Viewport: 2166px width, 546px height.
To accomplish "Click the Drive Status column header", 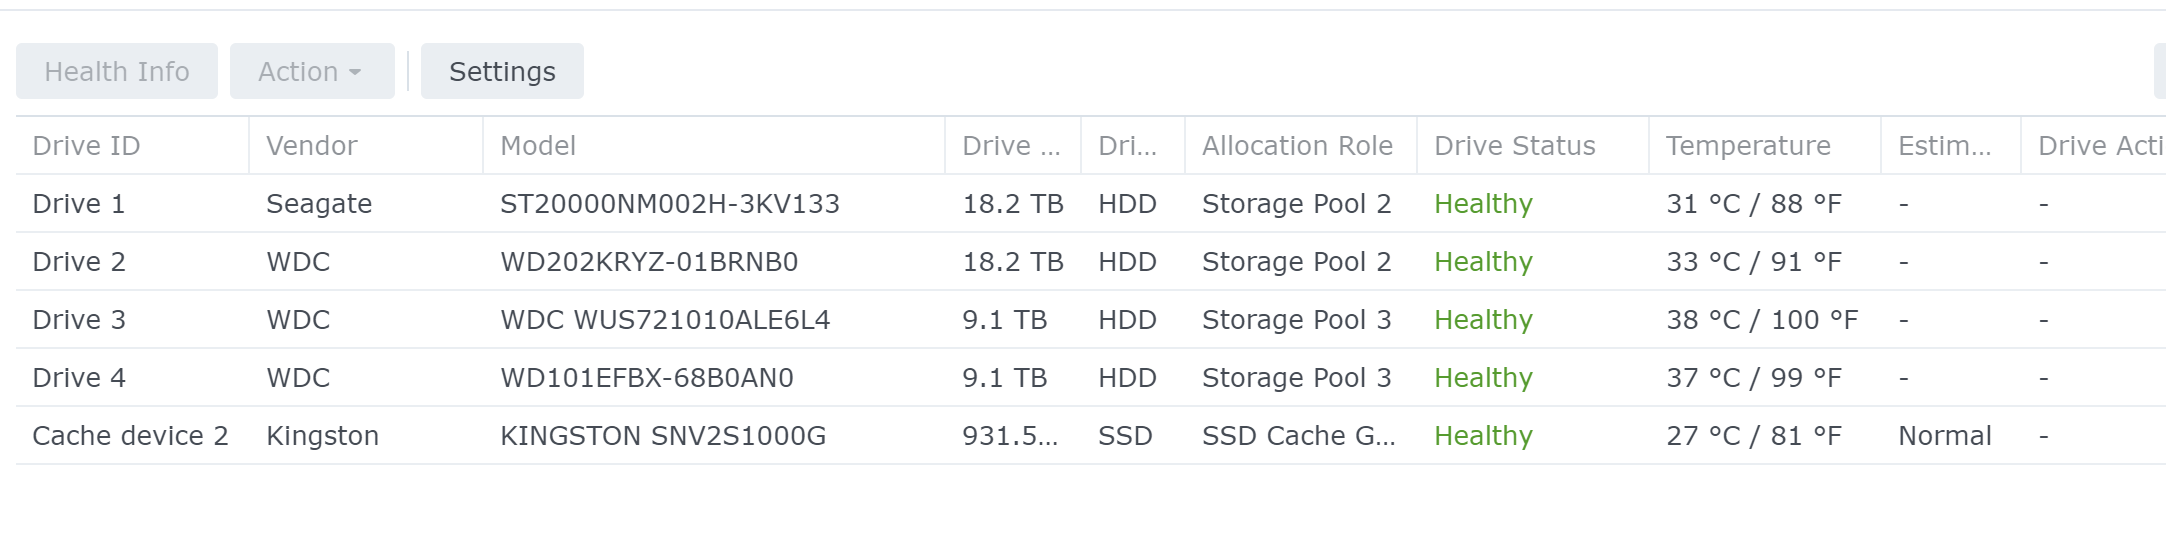I will pyautogui.click(x=1533, y=146).
